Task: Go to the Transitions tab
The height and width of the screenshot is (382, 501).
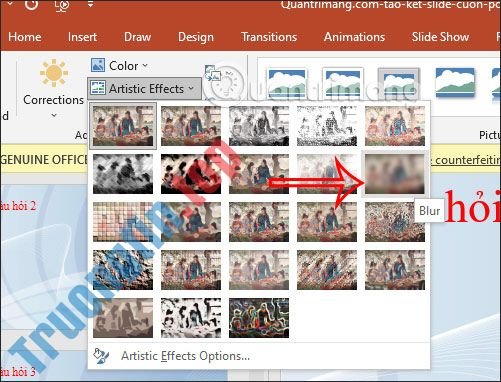Action: point(269,37)
